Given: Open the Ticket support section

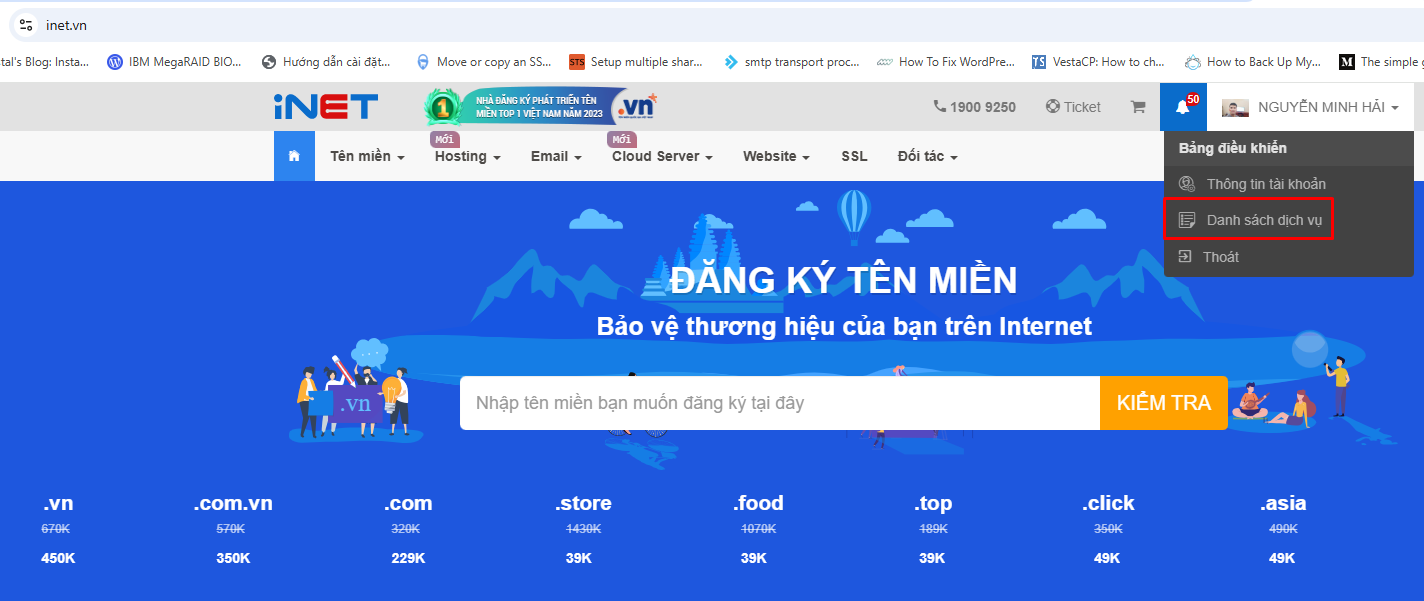Looking at the screenshot, I should tap(1073, 107).
